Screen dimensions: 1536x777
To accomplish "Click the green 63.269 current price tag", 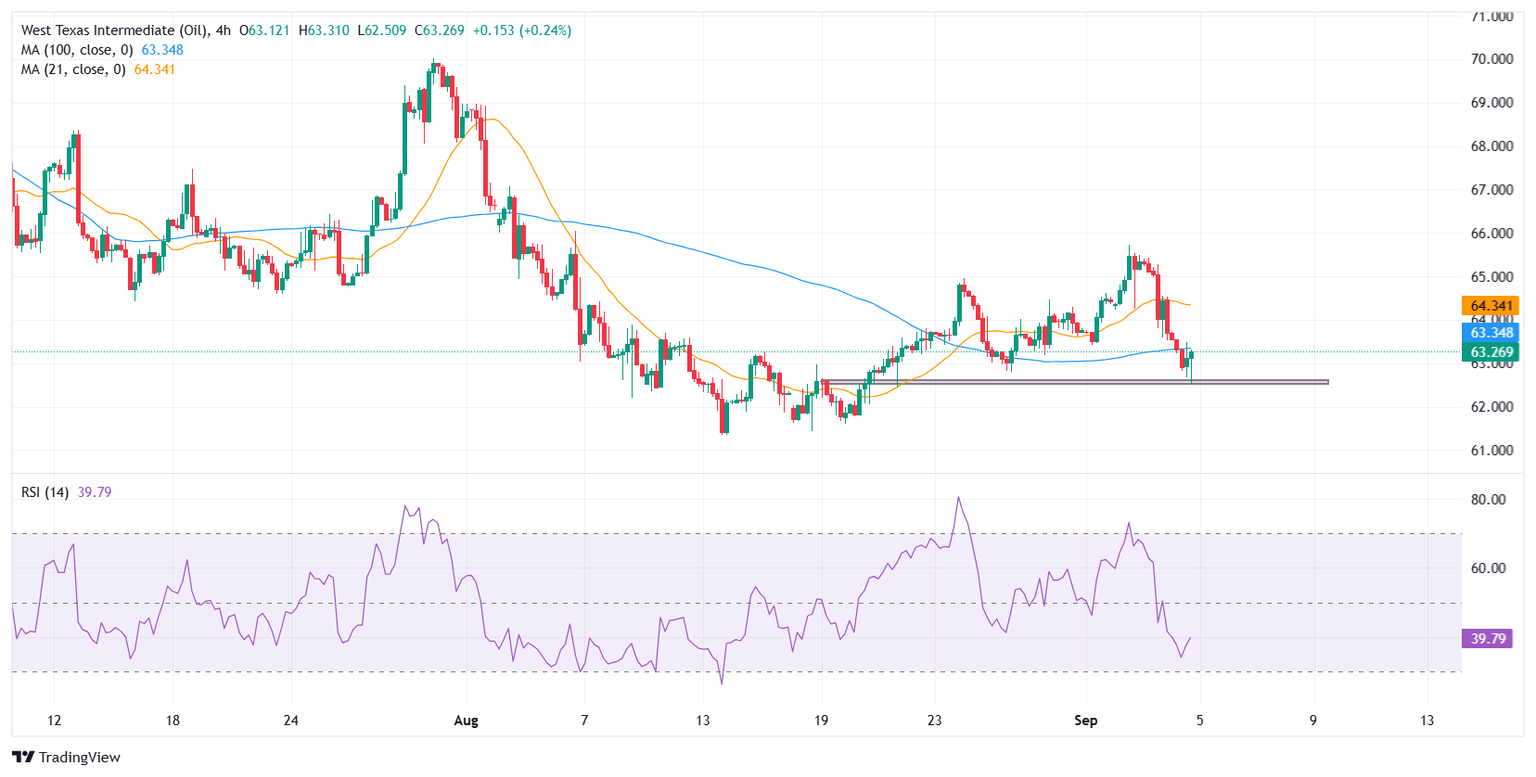I will point(1491,351).
